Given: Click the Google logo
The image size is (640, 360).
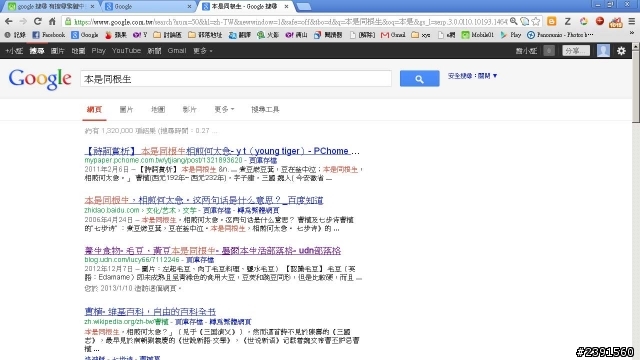Looking at the screenshot, I should [40, 79].
